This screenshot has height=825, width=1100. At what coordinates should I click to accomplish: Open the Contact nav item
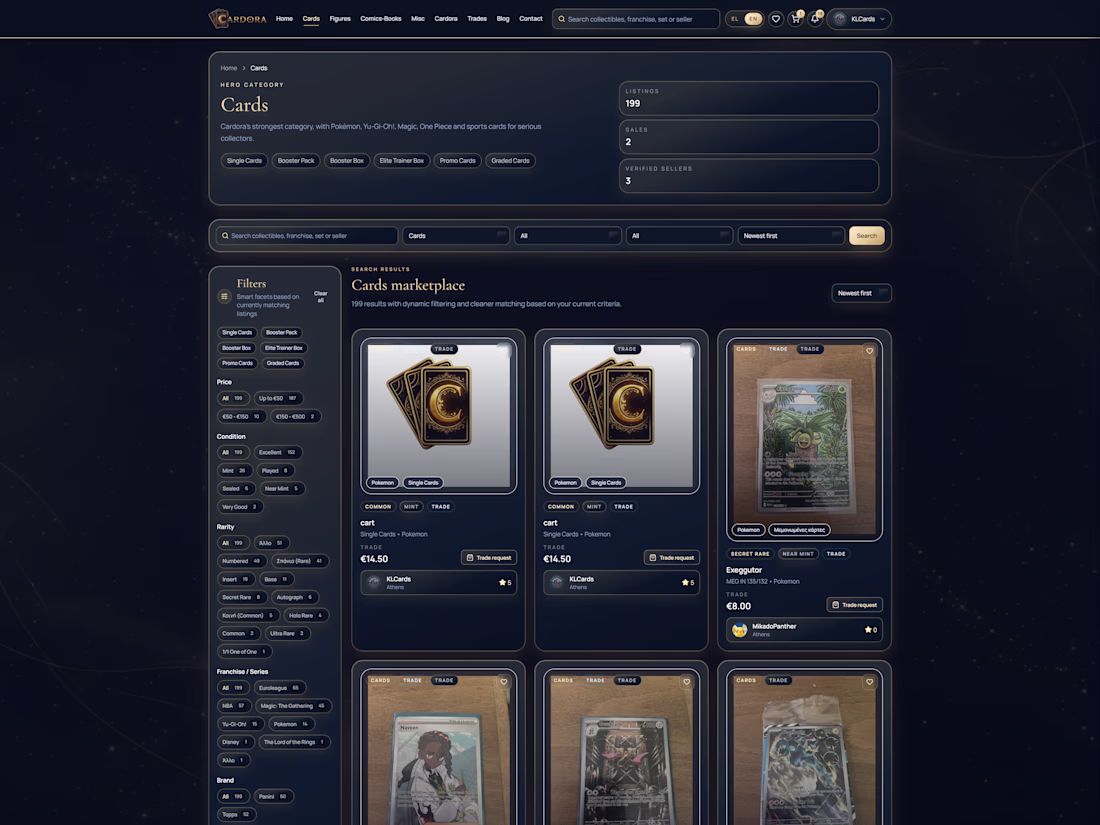pyautogui.click(x=531, y=19)
